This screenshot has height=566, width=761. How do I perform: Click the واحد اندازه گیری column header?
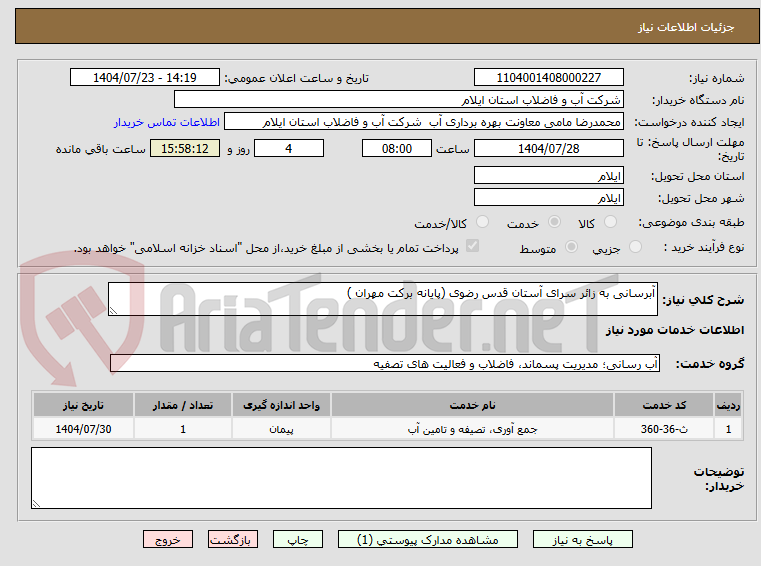click(281, 405)
